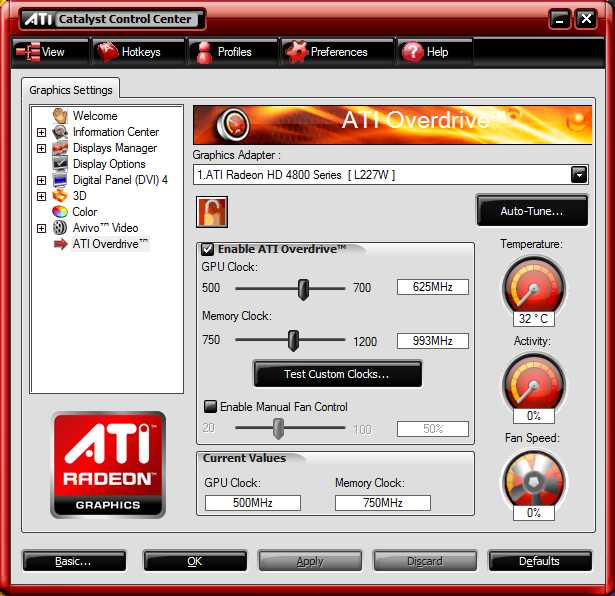The width and height of the screenshot is (615, 596).
Task: Click the Apply button
Action: (x=310, y=561)
